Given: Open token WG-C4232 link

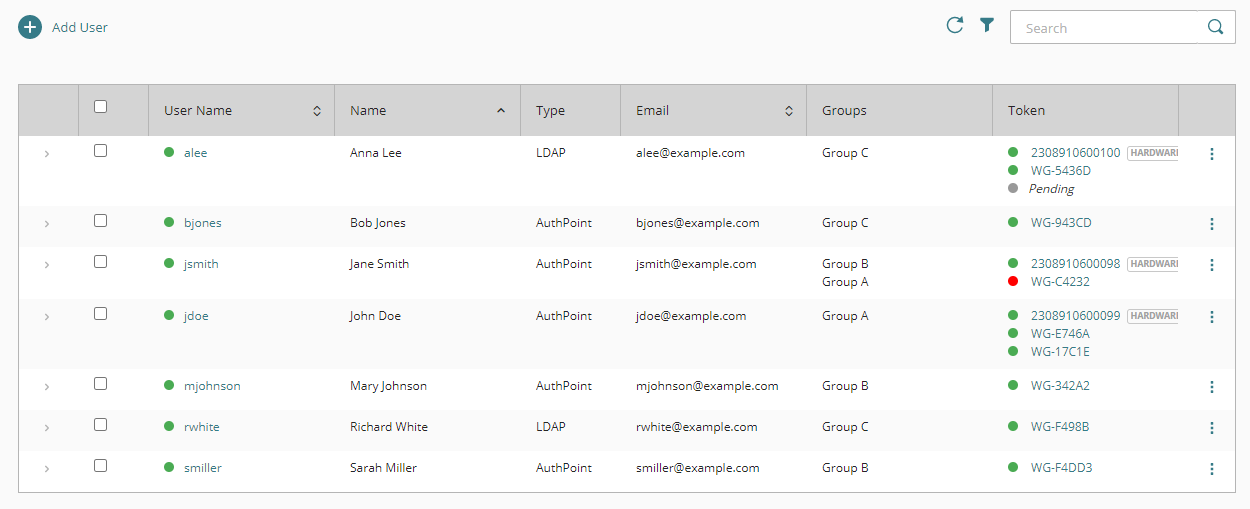Looking at the screenshot, I should [x=1060, y=282].
